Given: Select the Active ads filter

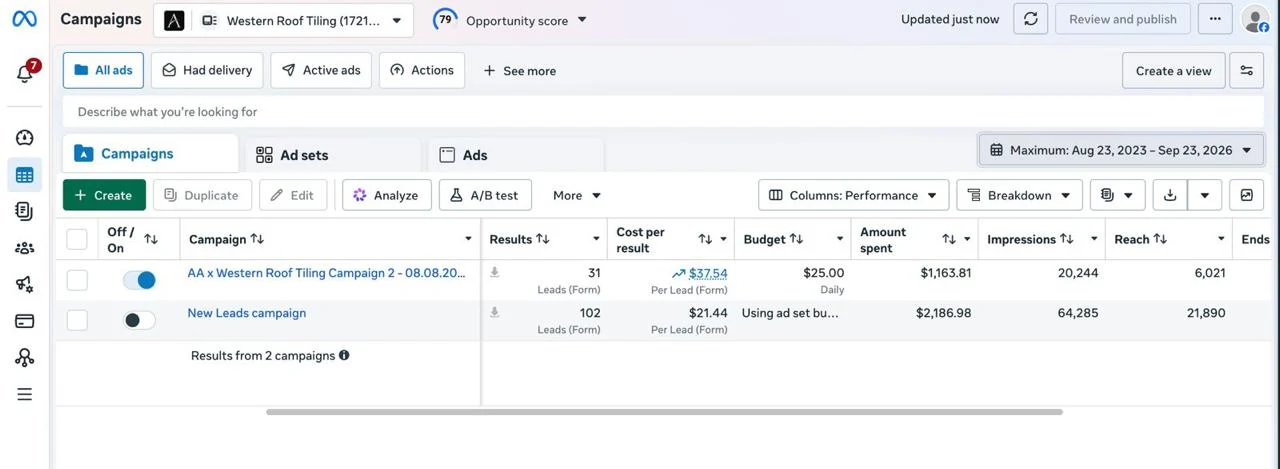Looking at the screenshot, I should point(321,70).
